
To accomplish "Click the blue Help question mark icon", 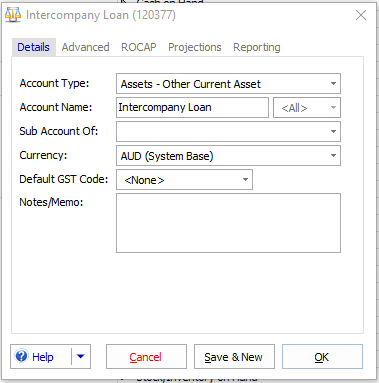I will (22, 356).
